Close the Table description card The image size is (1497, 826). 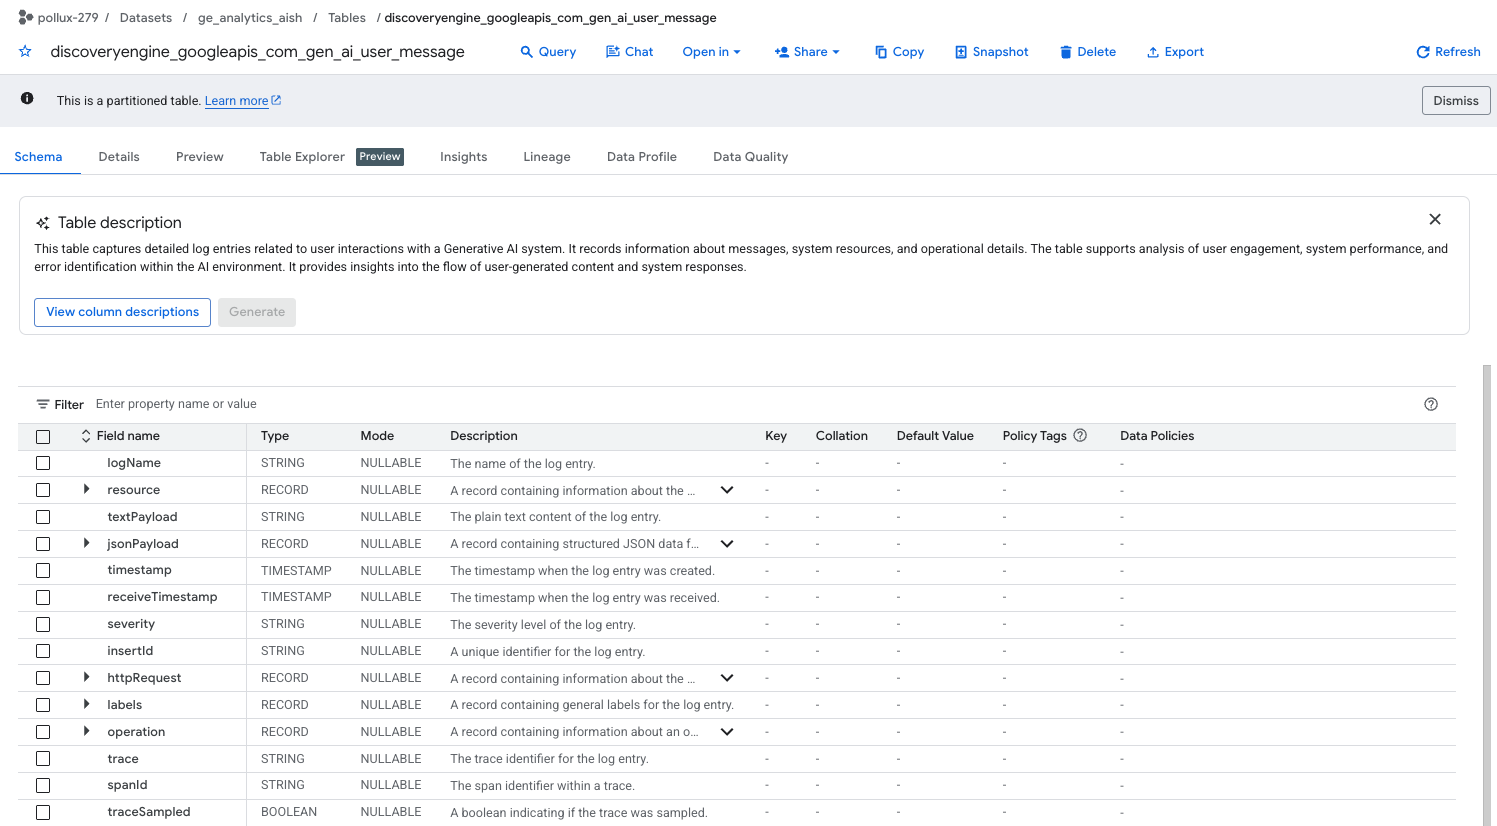1435,219
